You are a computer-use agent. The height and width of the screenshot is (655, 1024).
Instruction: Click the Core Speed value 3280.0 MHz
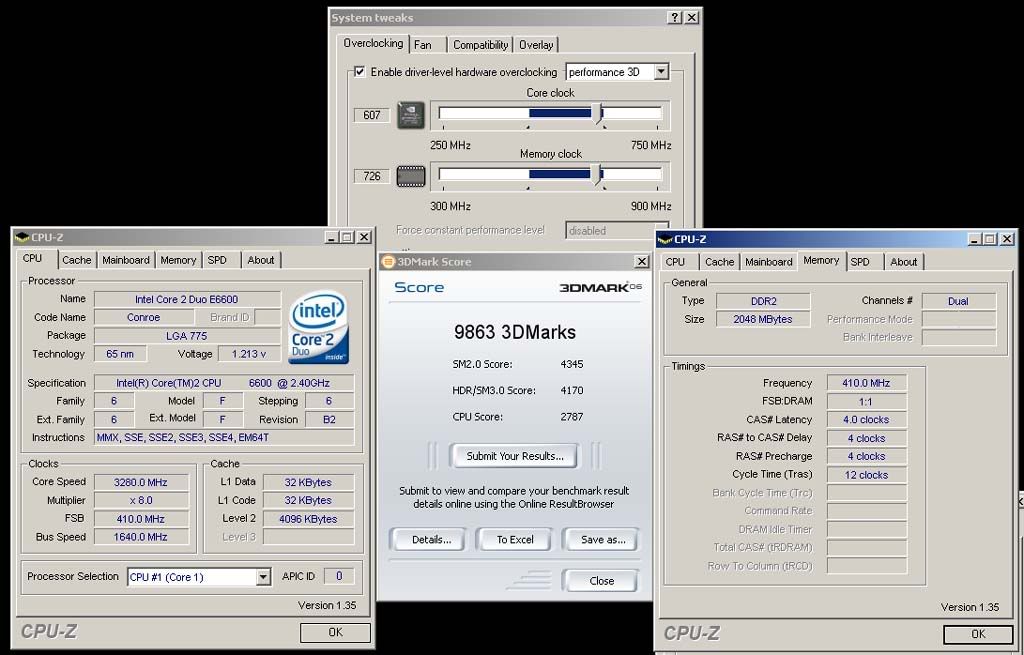(x=141, y=482)
